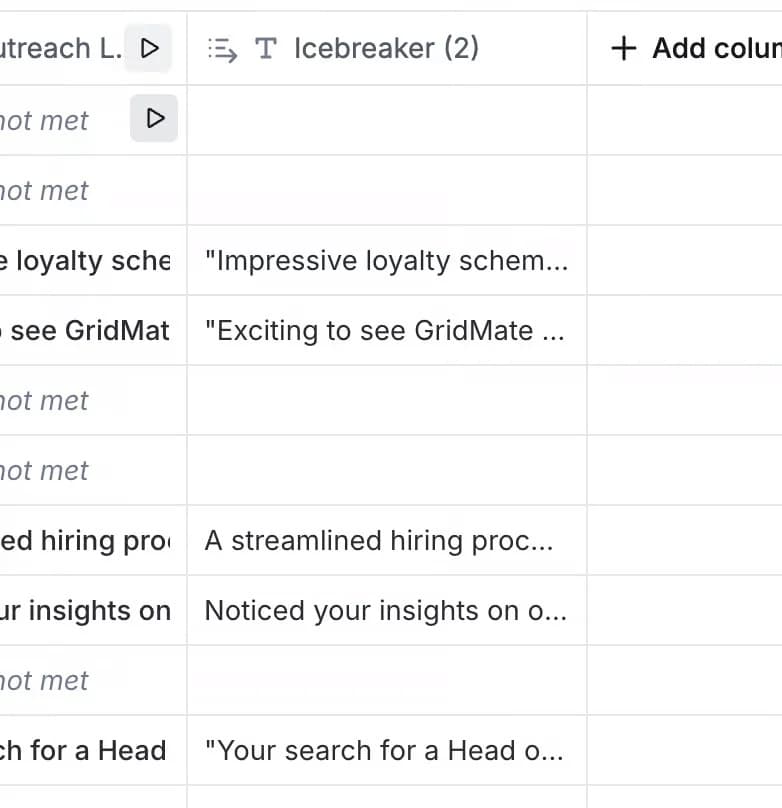Select the second row's not met cell
Screen dimensions: 782x808
pyautogui.click(x=93, y=190)
